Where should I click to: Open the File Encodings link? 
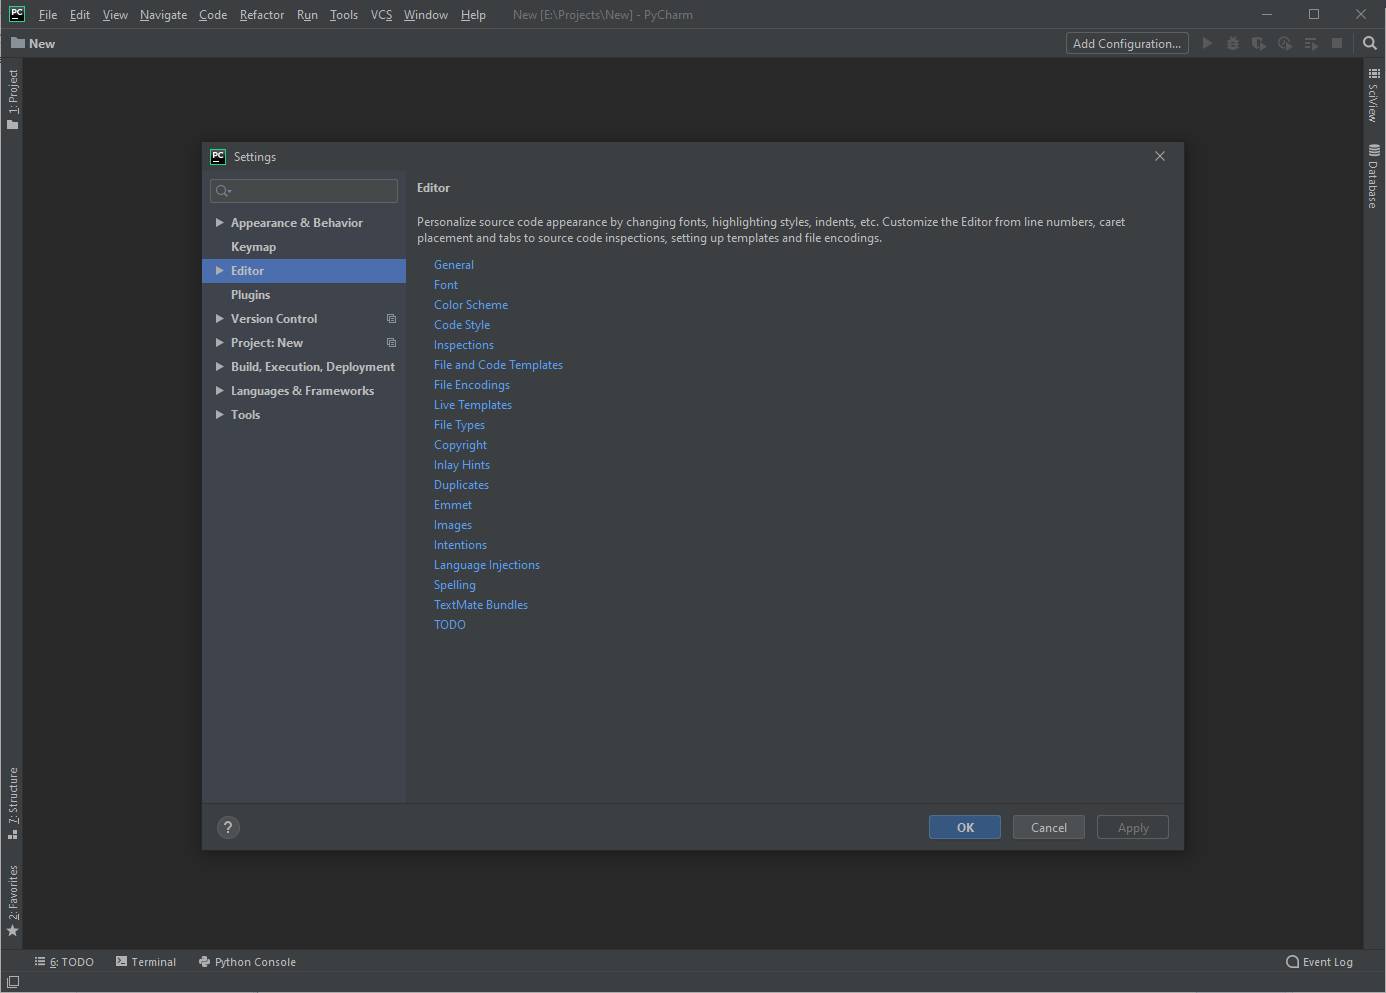(x=472, y=385)
